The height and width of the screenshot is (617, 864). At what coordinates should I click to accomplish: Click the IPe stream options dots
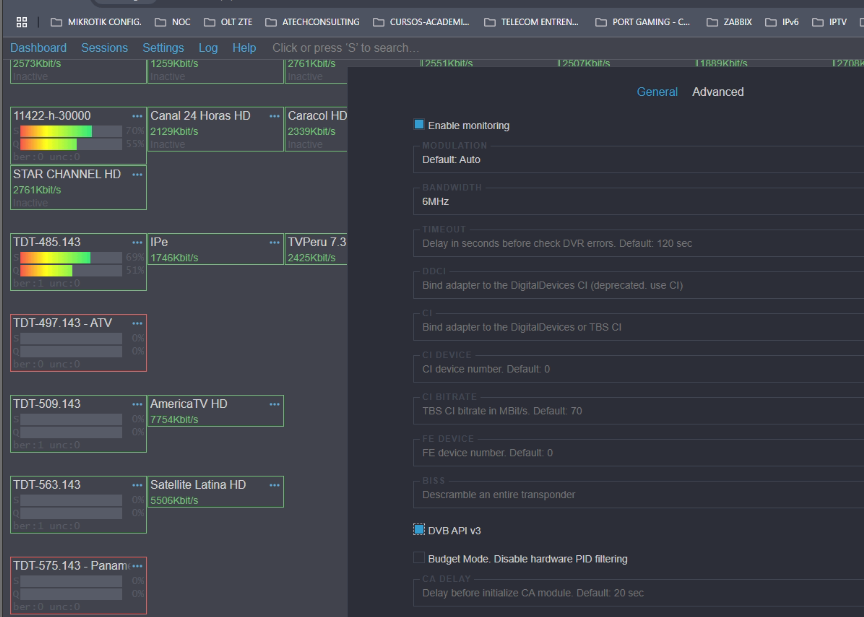274,242
